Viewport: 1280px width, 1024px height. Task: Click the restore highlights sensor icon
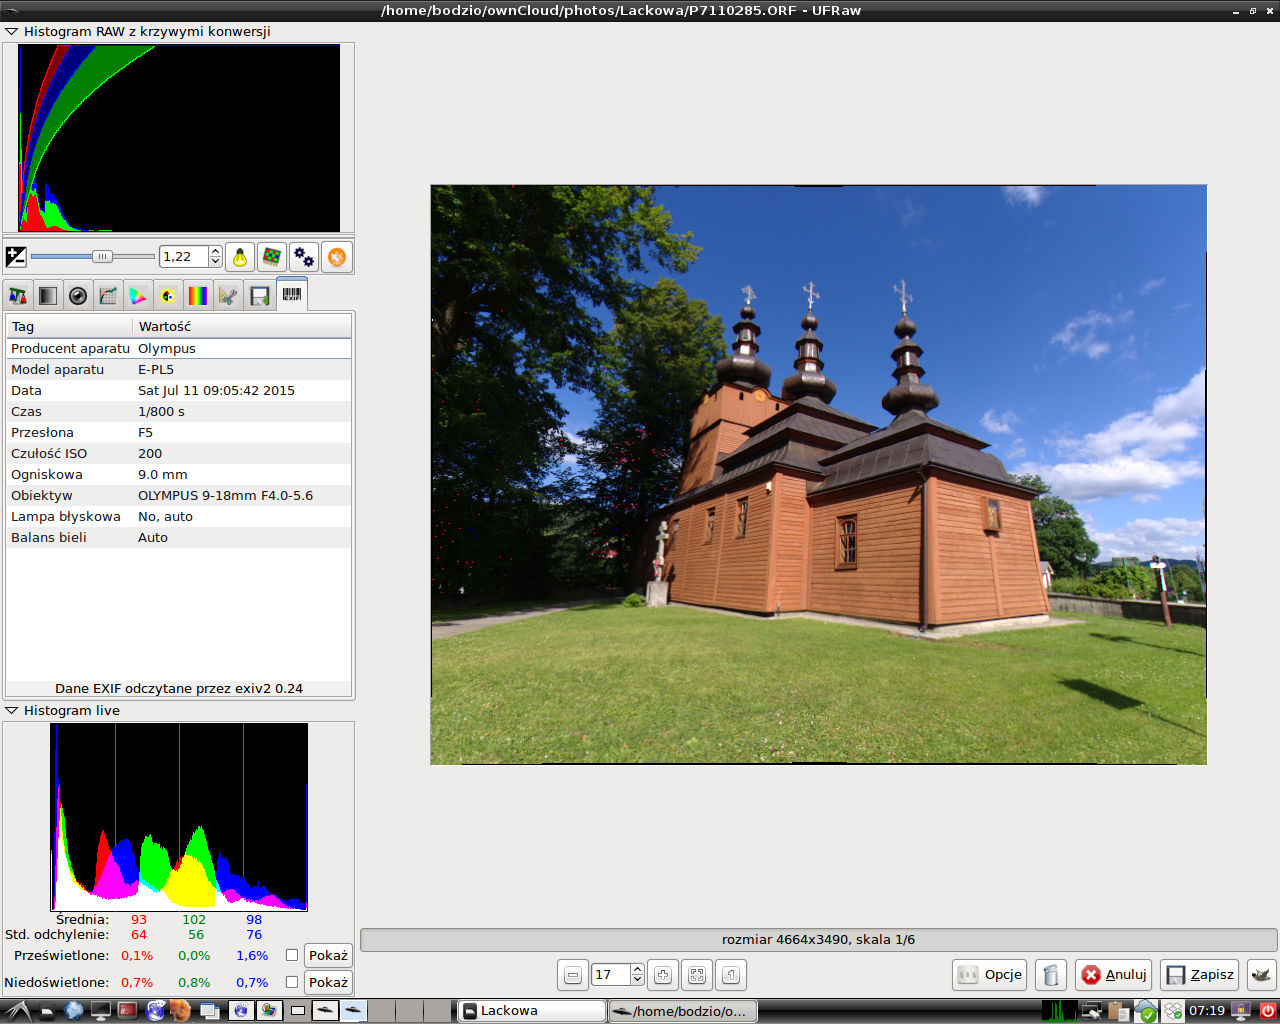[271, 257]
